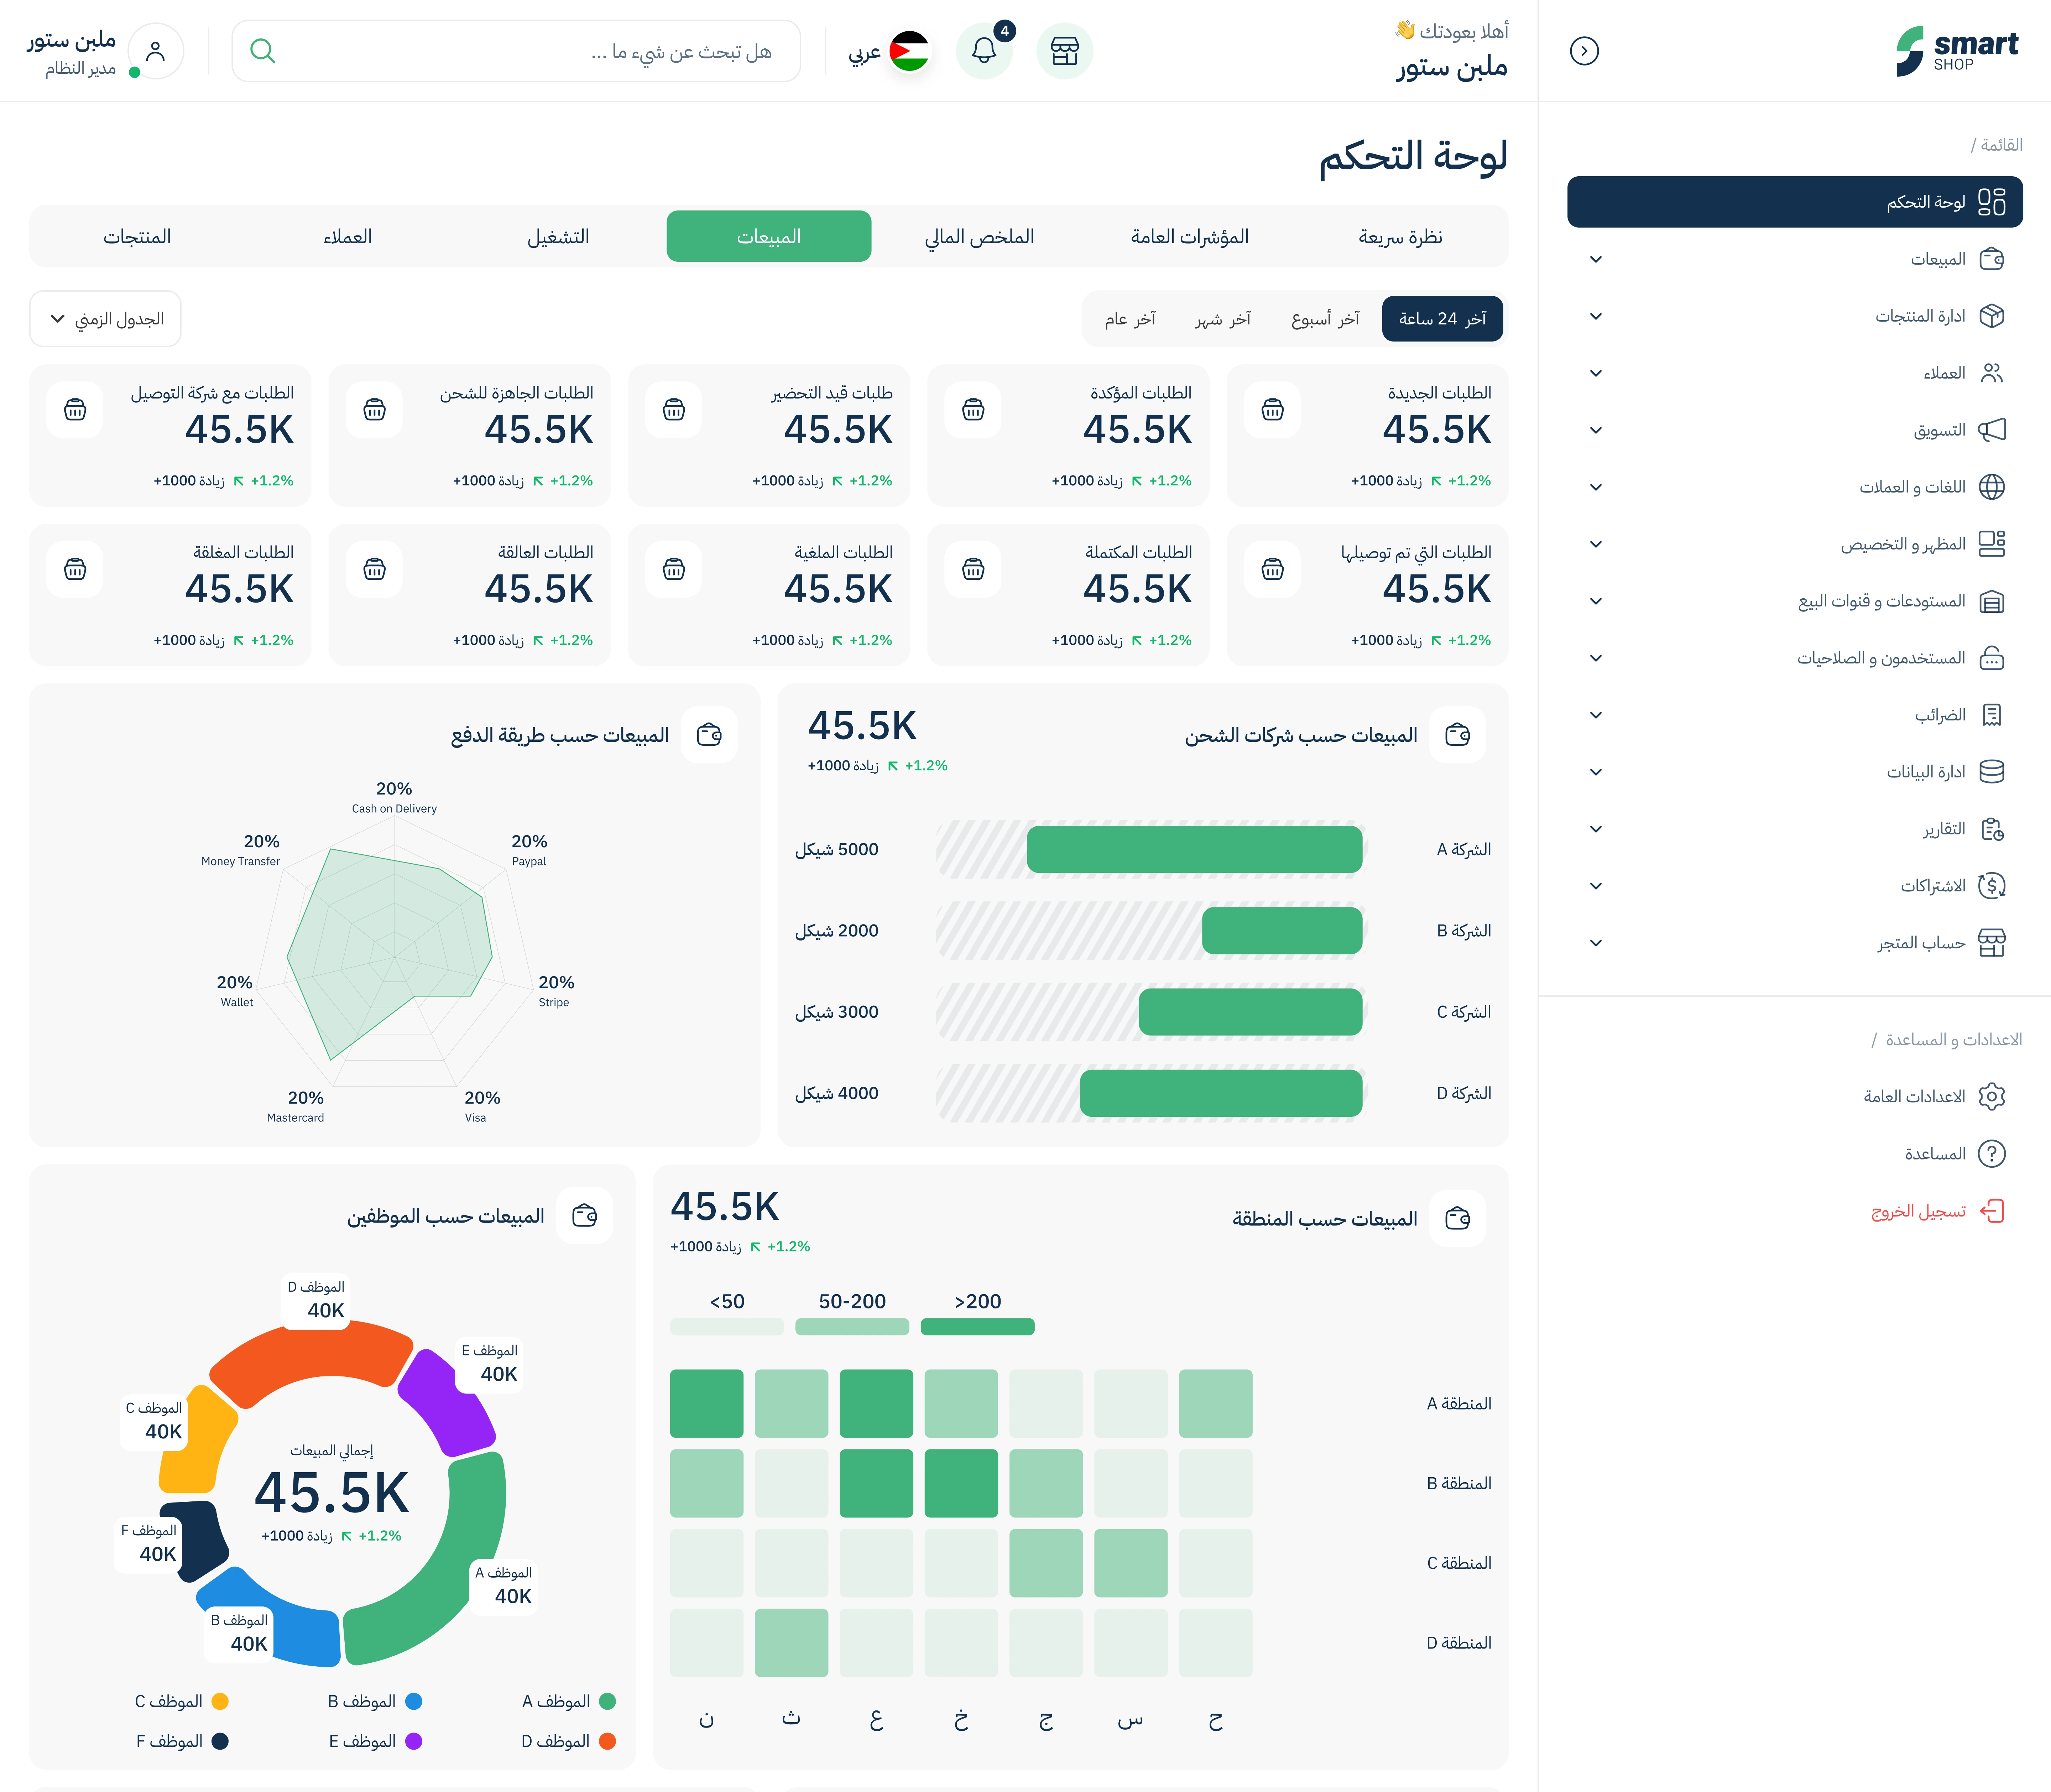Click the الاشتراكات dollar cycle icon
Viewport: 2051px width, 1792px height.
tap(1992, 886)
